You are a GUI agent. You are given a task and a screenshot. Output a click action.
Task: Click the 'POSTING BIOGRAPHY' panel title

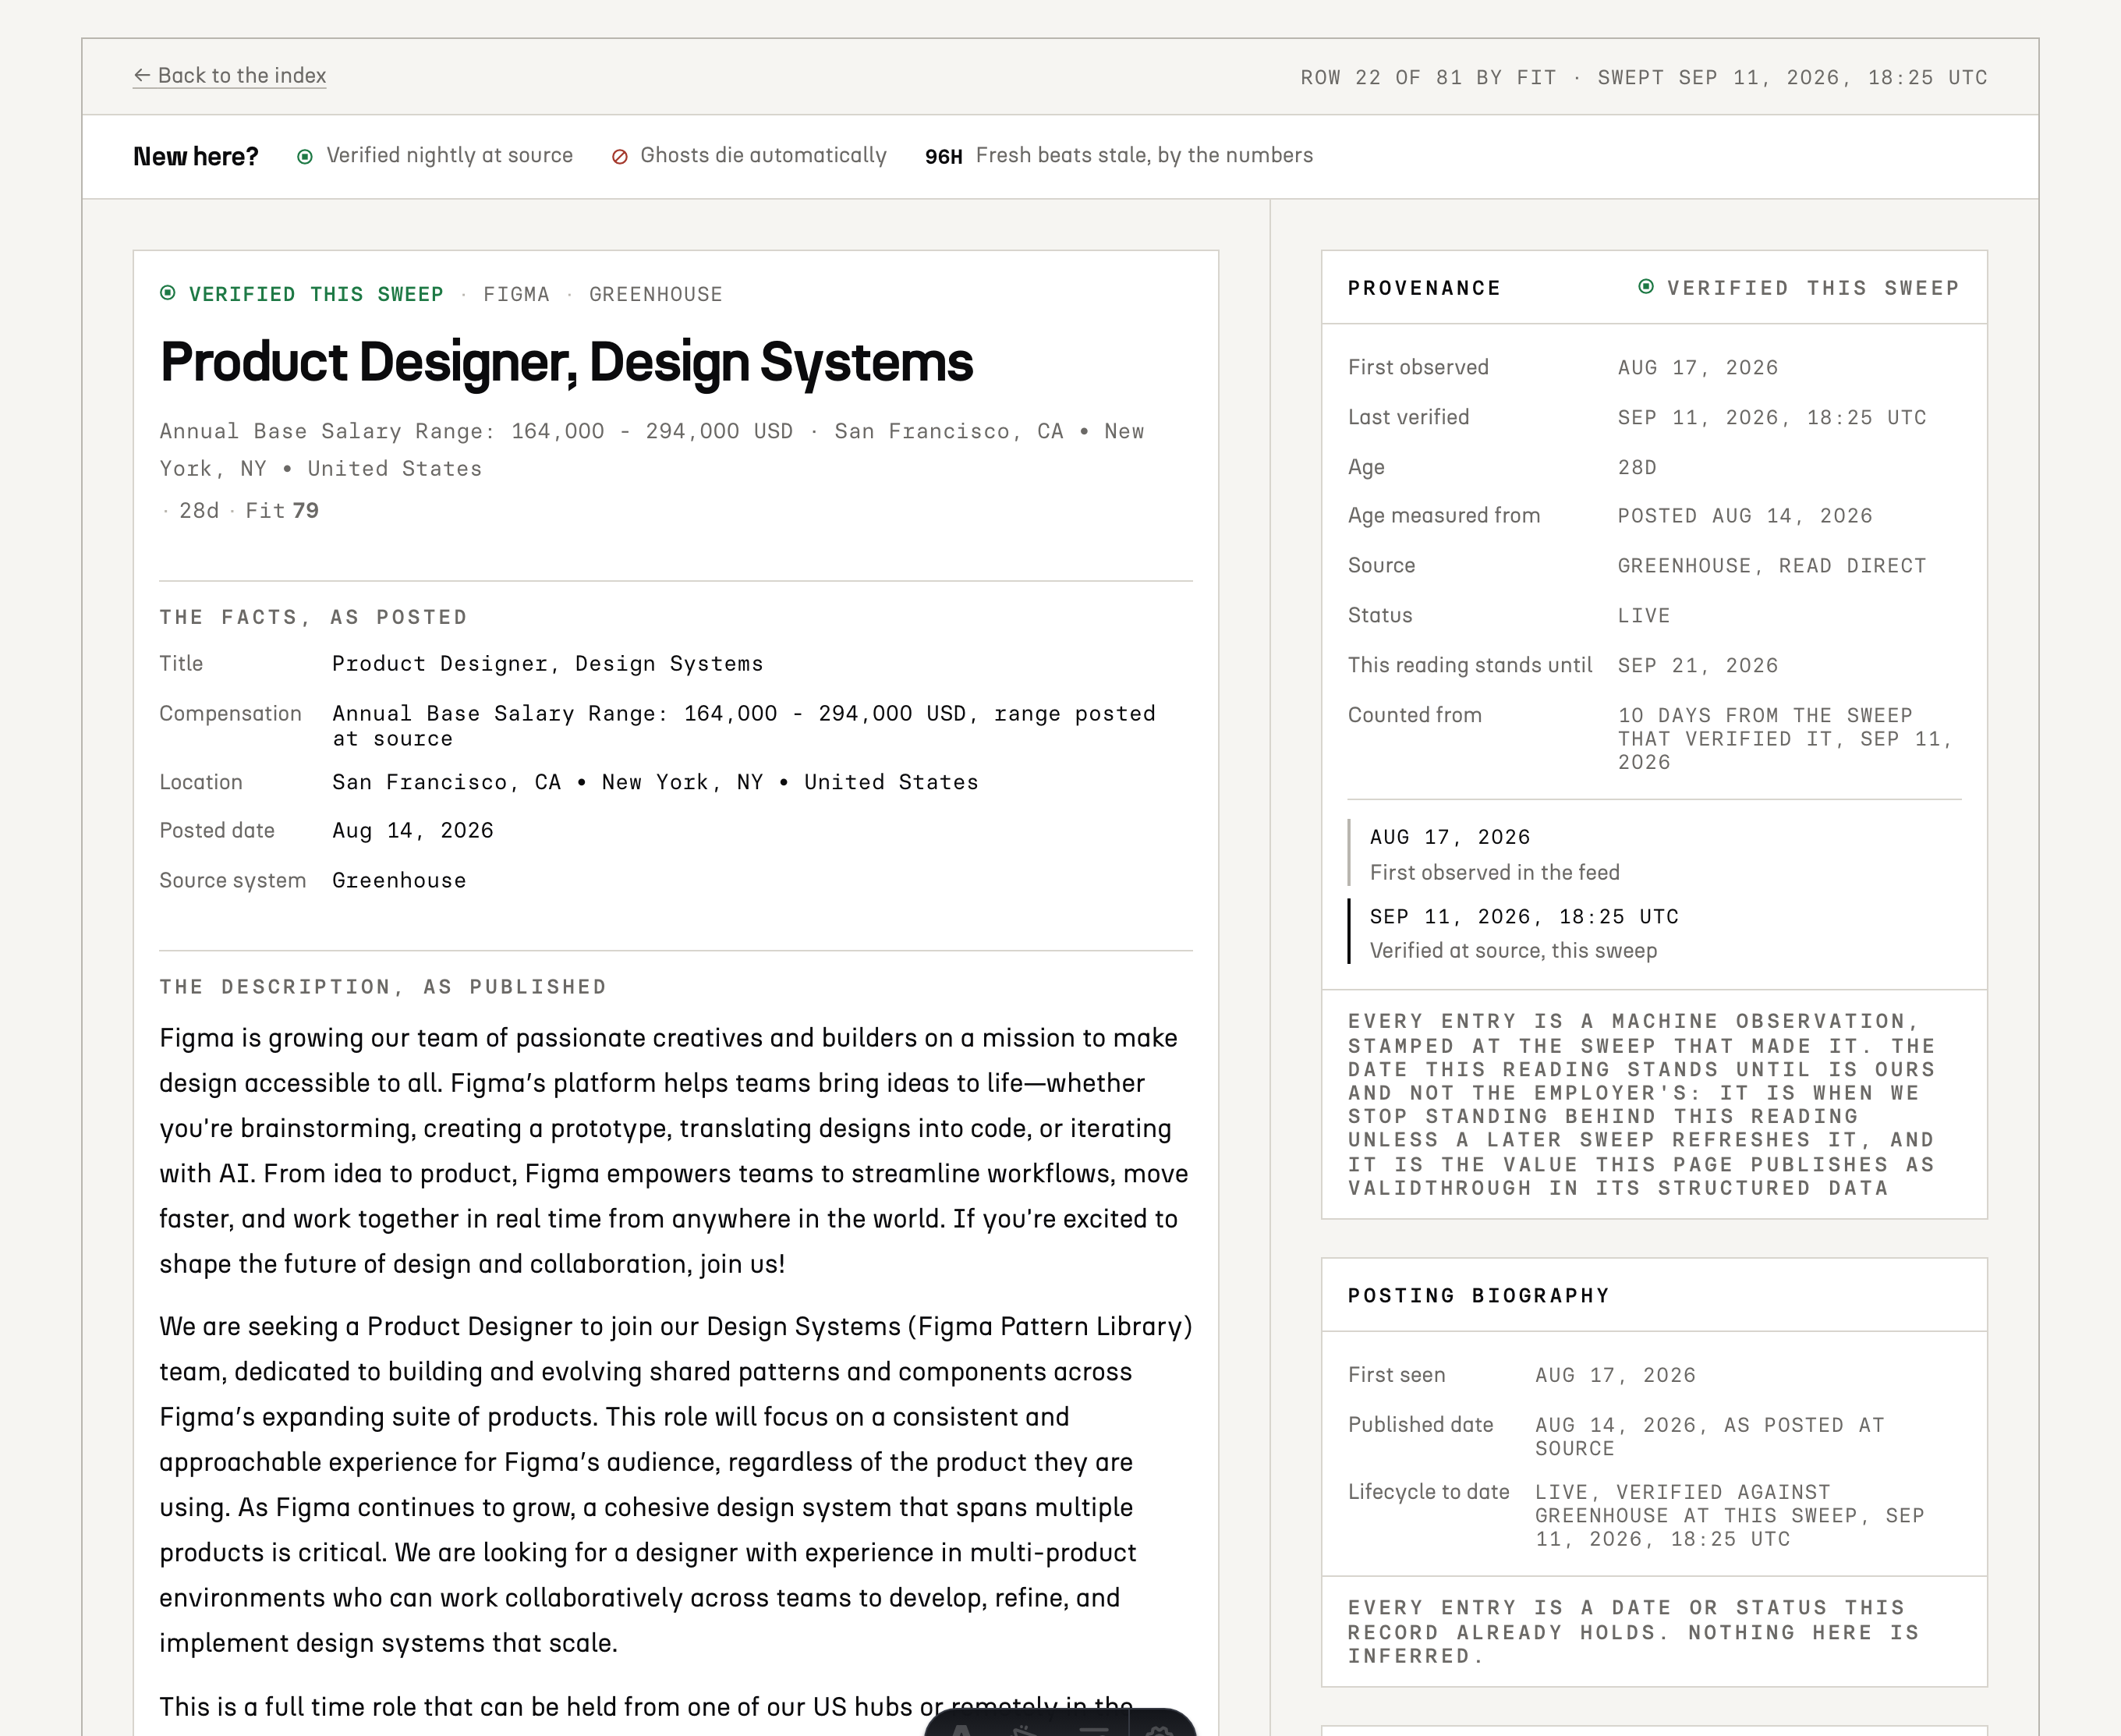tap(1479, 1296)
